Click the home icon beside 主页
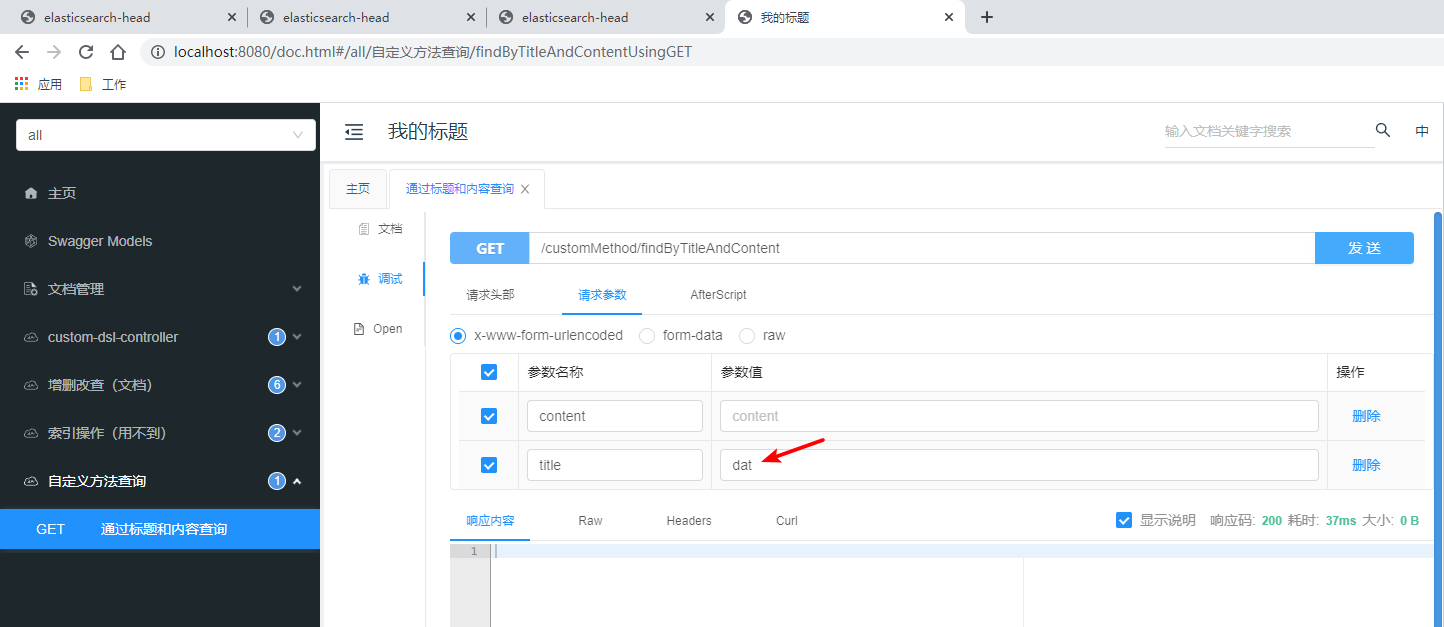 click(30, 193)
